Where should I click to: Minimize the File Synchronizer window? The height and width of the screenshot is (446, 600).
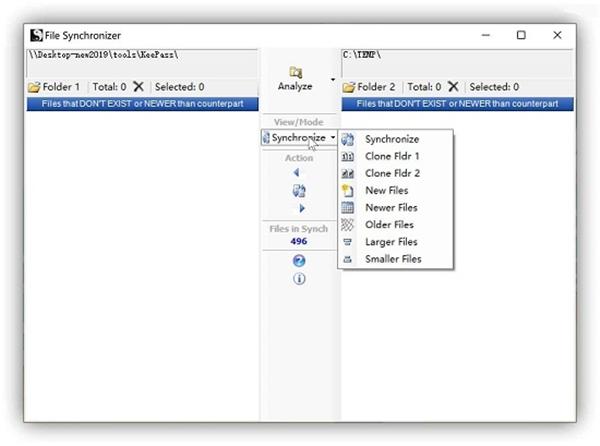pyautogui.click(x=486, y=35)
